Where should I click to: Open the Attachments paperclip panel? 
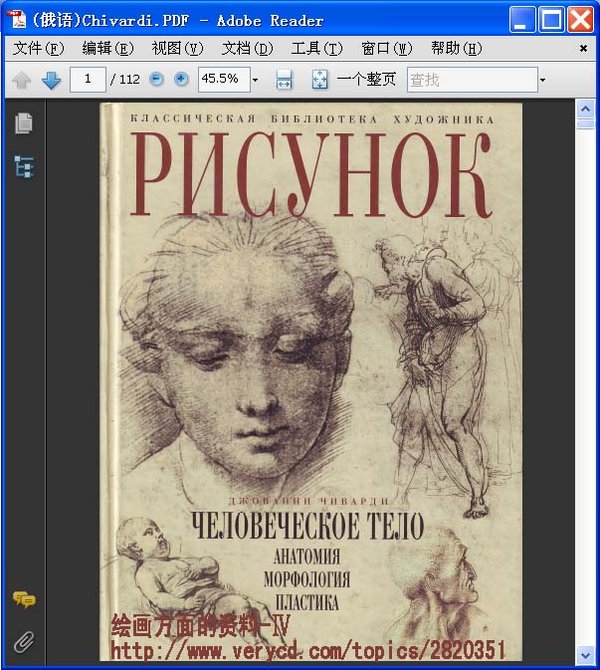pyautogui.click(x=24, y=641)
